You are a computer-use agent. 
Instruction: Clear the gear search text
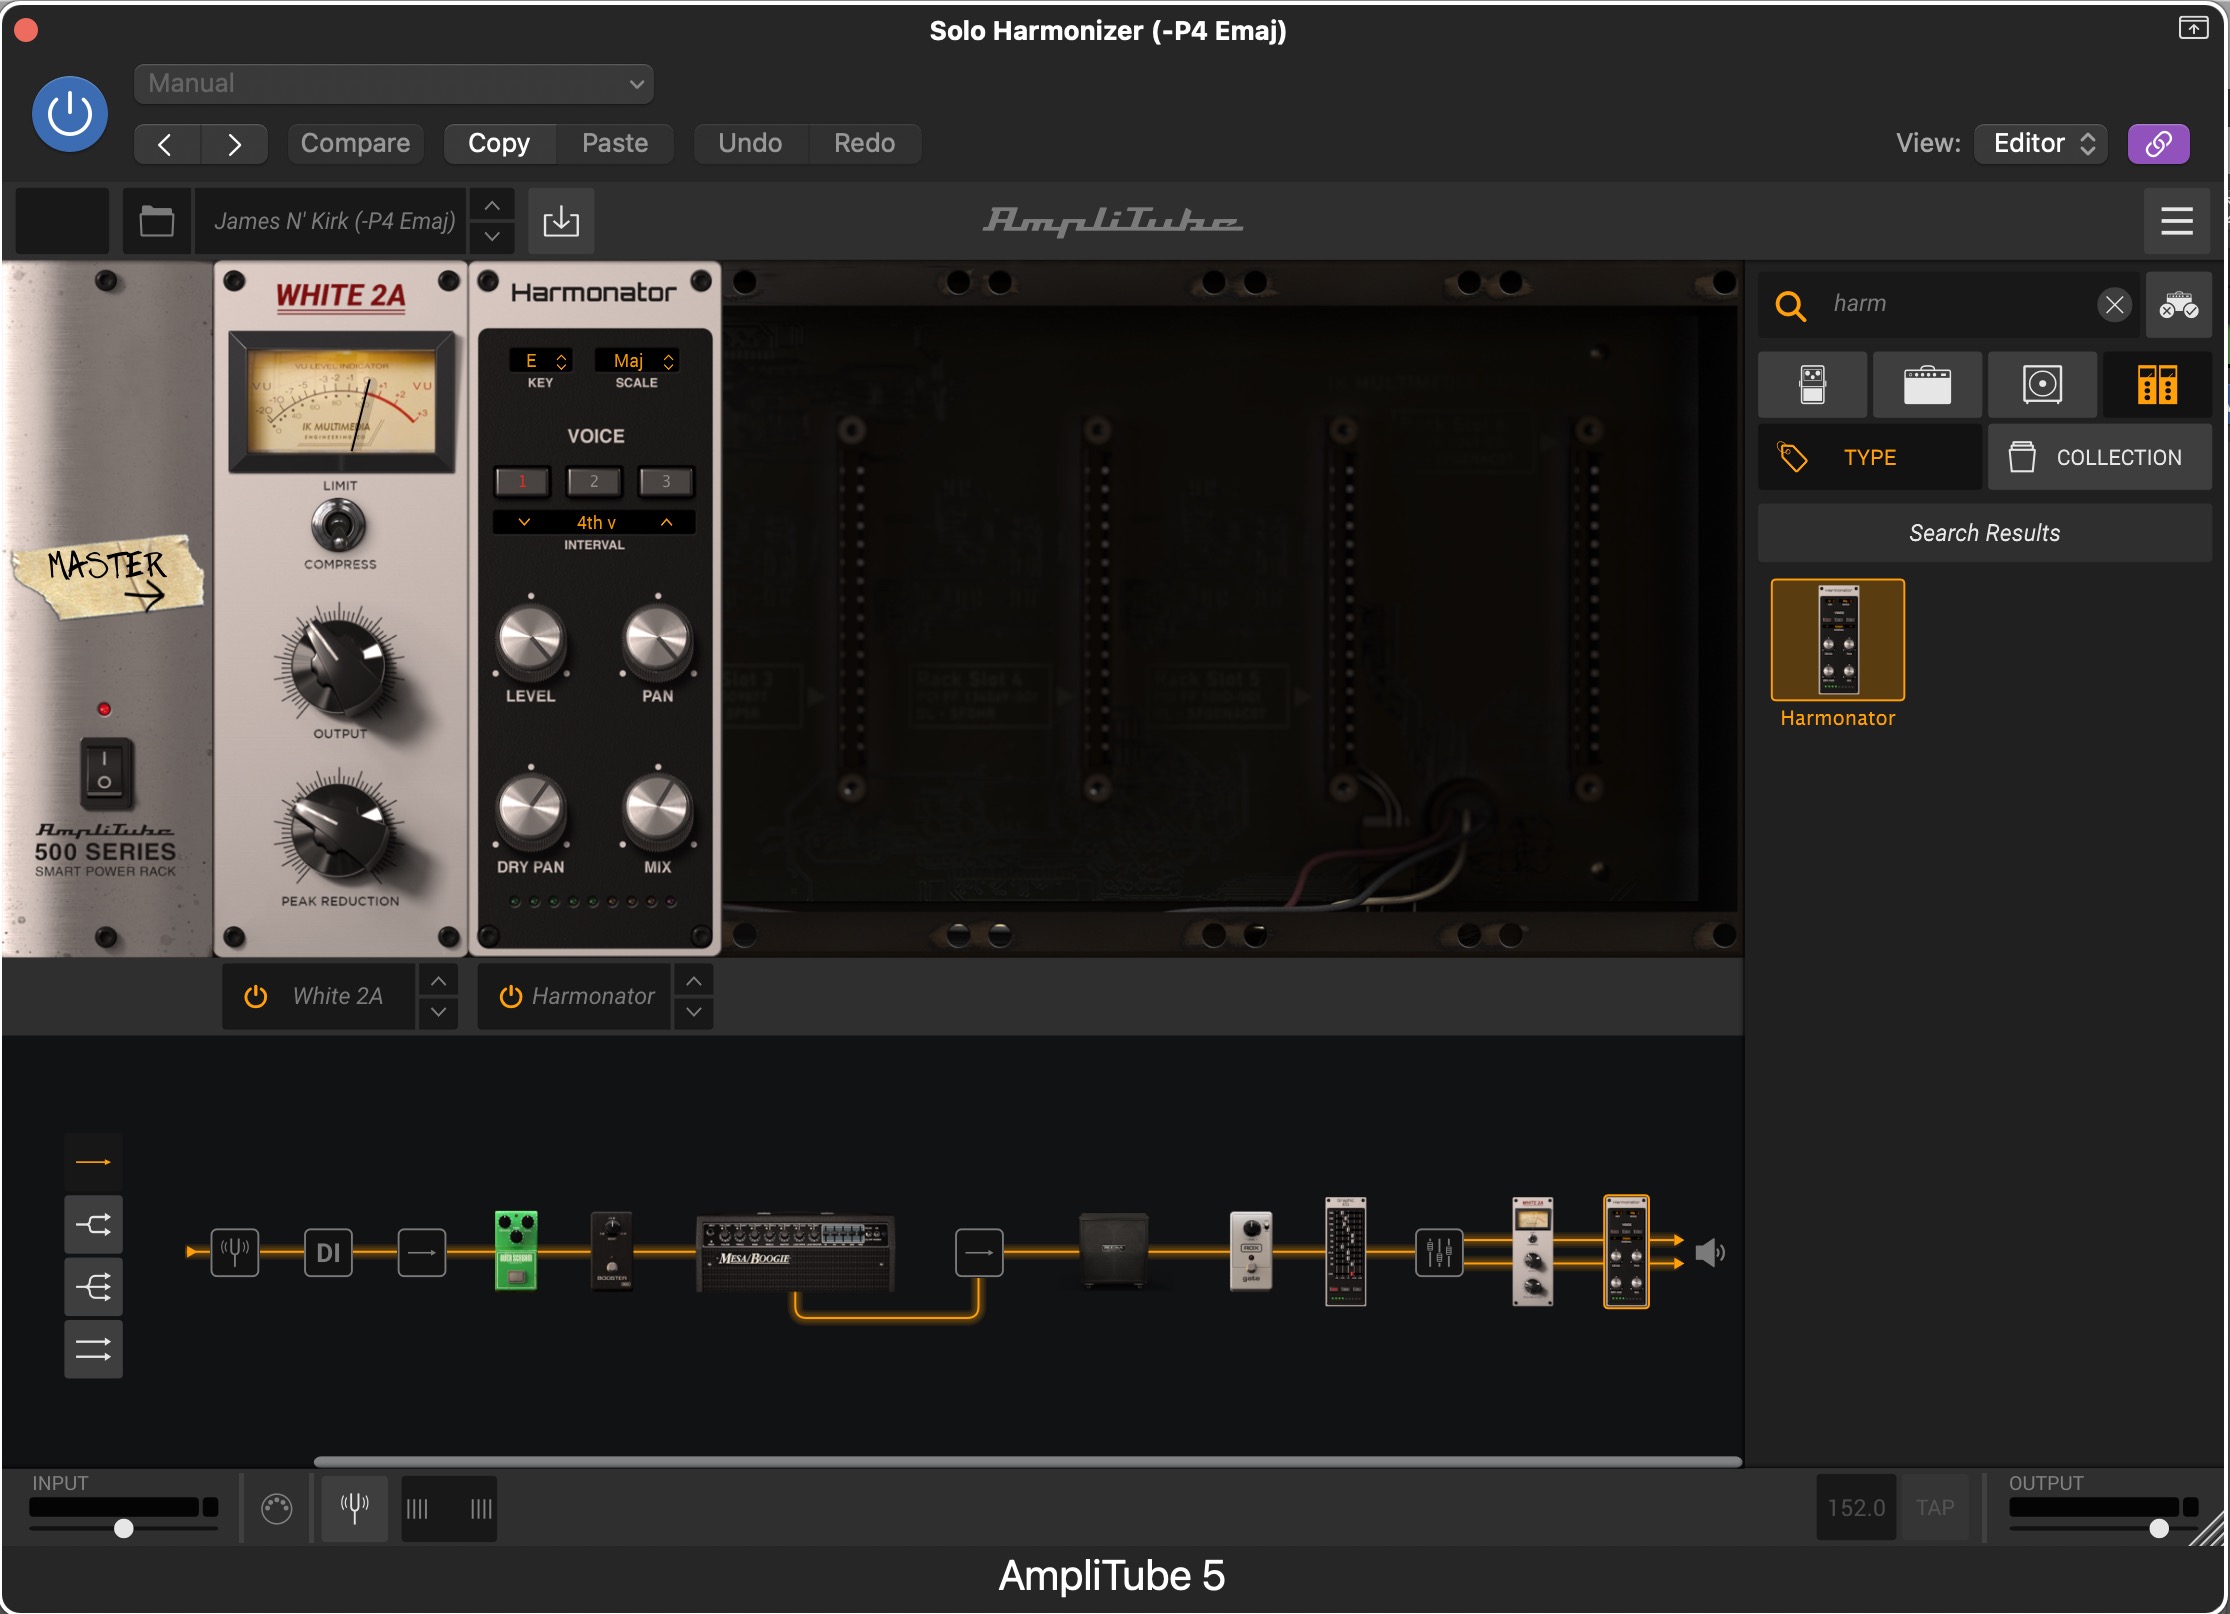2113,304
